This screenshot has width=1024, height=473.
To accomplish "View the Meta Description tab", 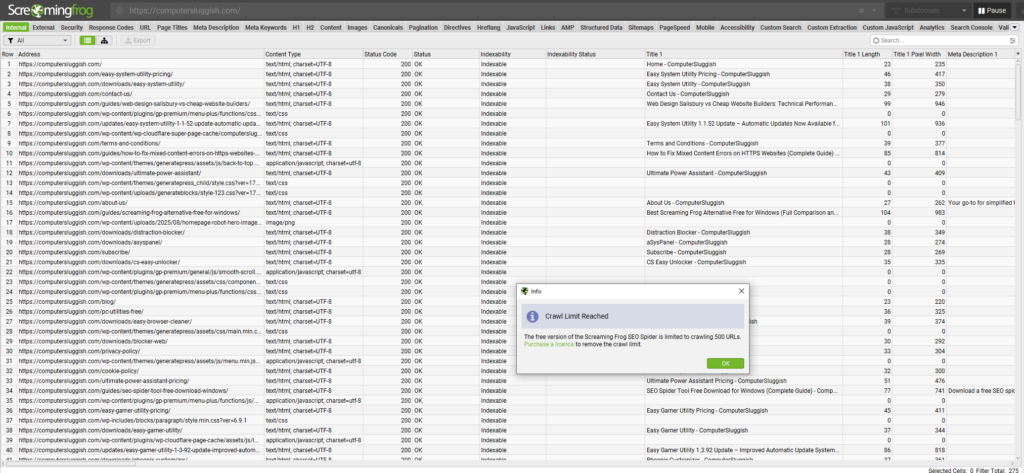I will (x=216, y=27).
